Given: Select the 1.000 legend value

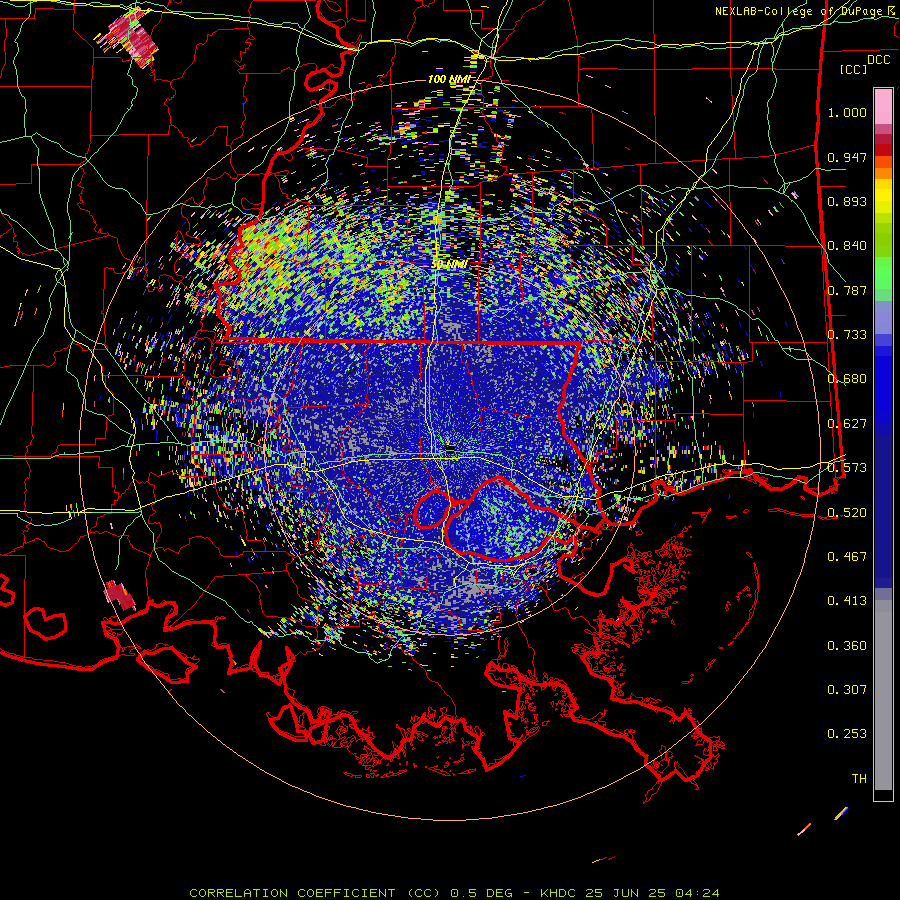Looking at the screenshot, I should pyautogui.click(x=847, y=112).
